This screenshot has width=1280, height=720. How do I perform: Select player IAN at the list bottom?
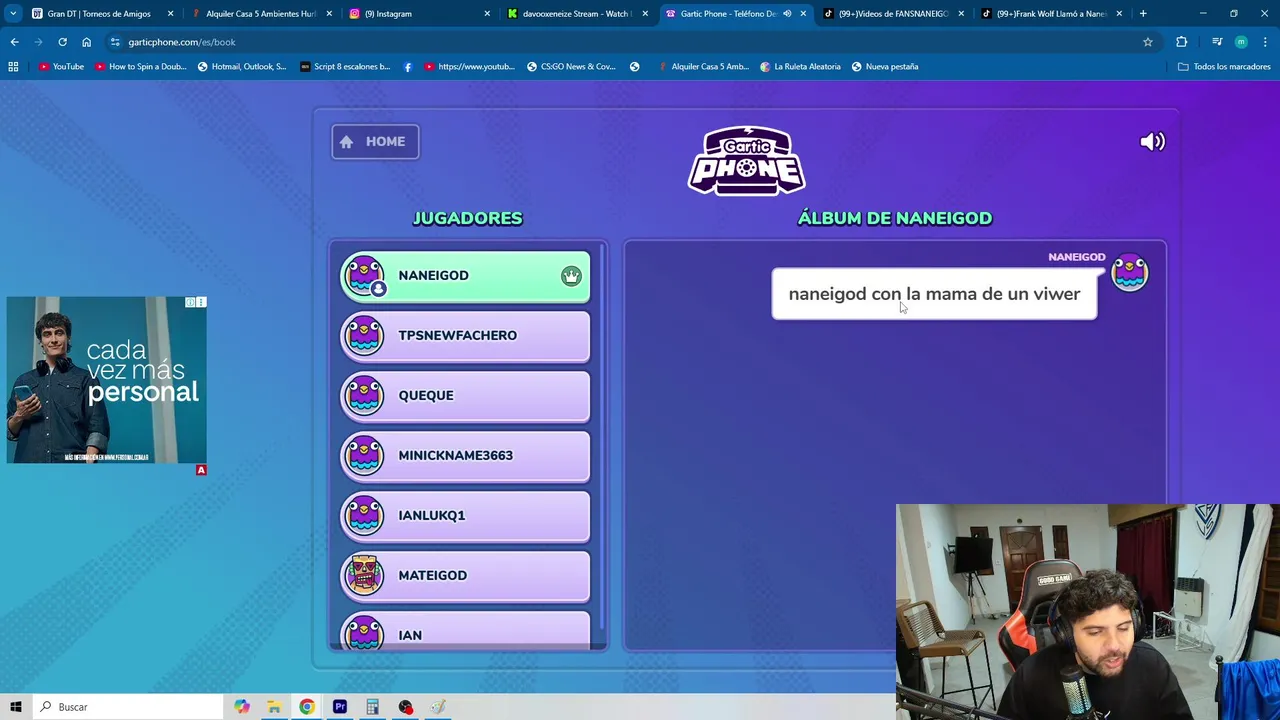pyautogui.click(x=465, y=632)
